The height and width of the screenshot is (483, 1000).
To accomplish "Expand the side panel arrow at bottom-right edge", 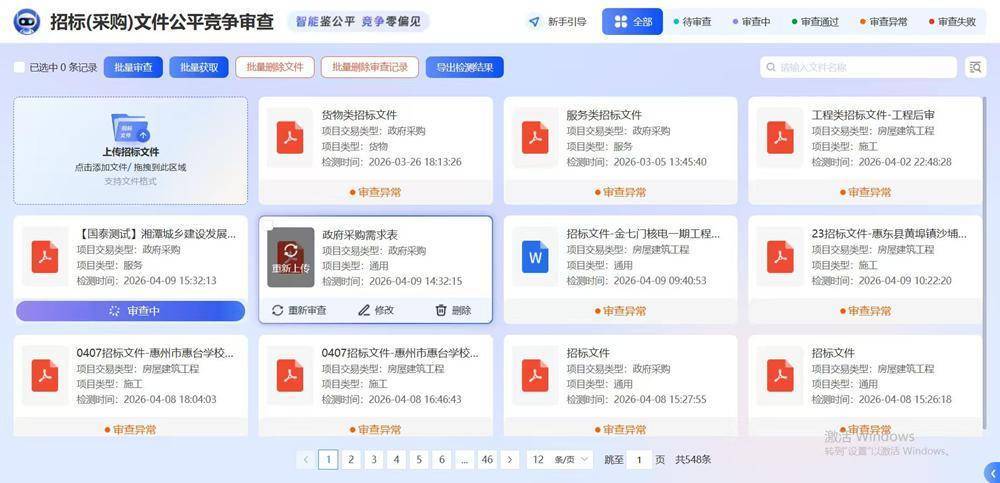I will click(x=991, y=472).
